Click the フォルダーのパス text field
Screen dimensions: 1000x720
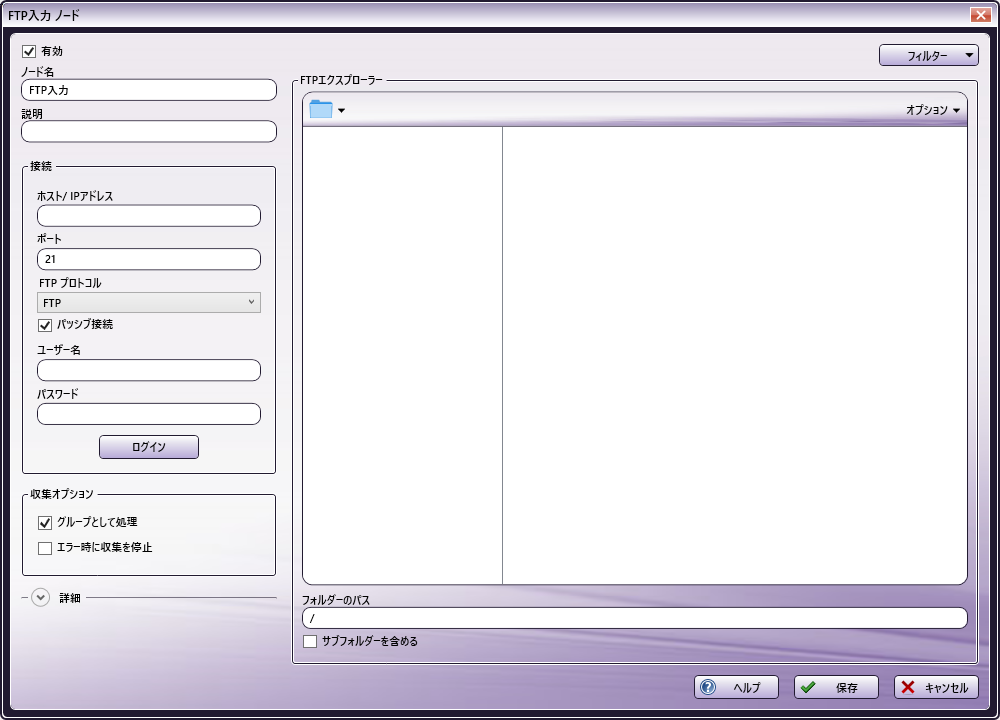click(x=634, y=618)
